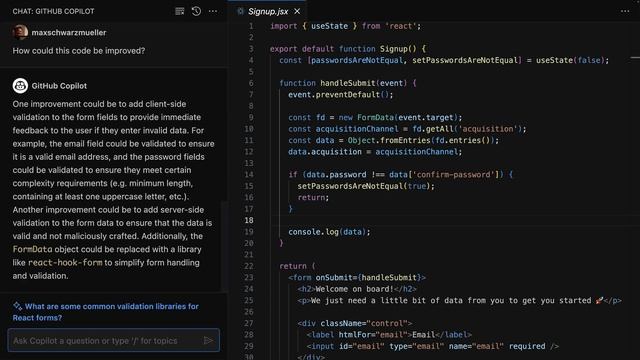Click setPasswordsAreNotEqual(true) on line 15

[x=366, y=186]
